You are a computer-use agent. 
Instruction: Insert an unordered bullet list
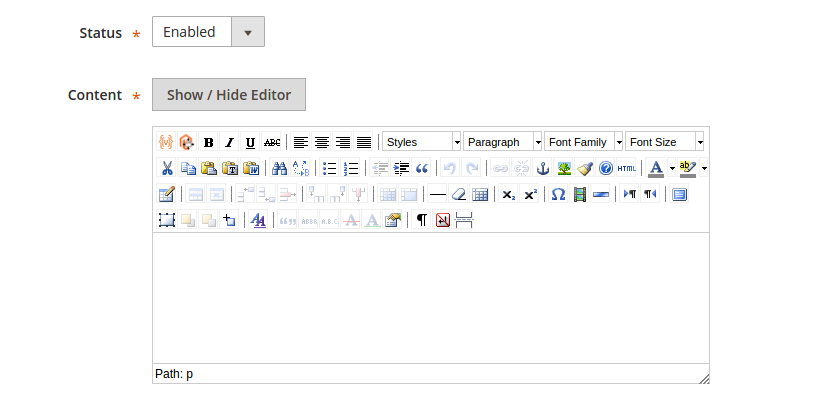click(329, 168)
